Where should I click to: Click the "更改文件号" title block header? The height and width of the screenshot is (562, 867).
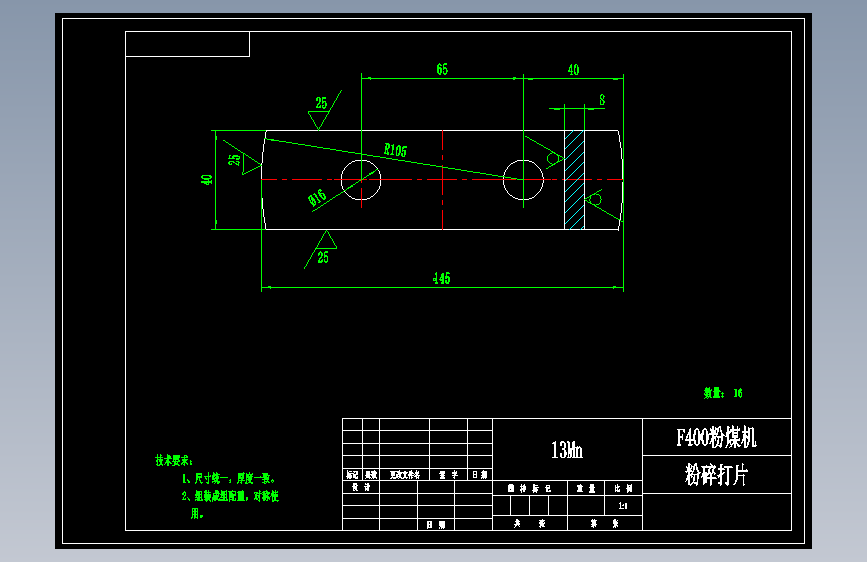point(404,475)
